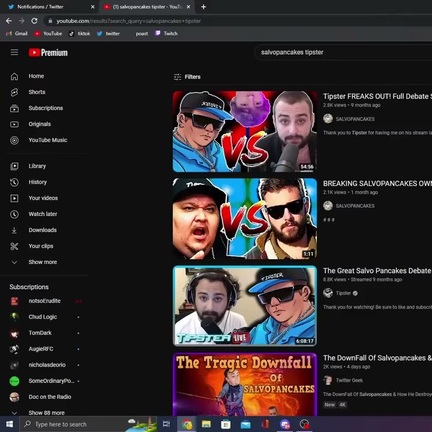This screenshot has width=432, height=432.
Task: Expand Show more in the sidebar
Action: (44, 262)
